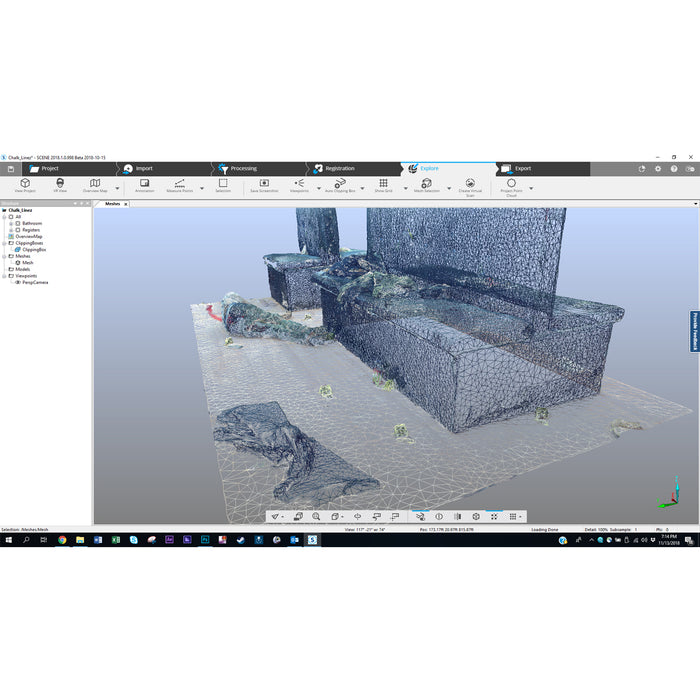Click the wireframe sphere icon in the bottom toolbar
The width and height of the screenshot is (700, 700).
pos(476,517)
